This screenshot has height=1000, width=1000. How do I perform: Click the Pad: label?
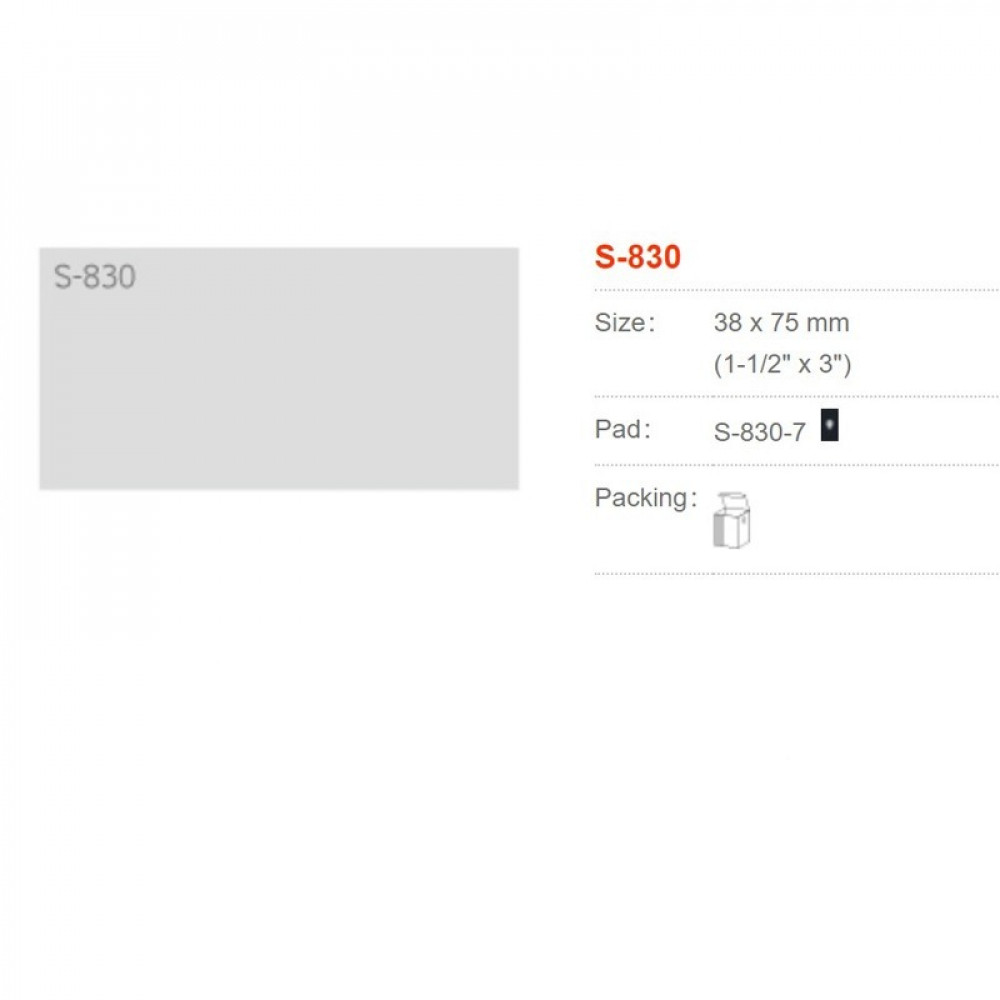pyautogui.click(x=622, y=429)
